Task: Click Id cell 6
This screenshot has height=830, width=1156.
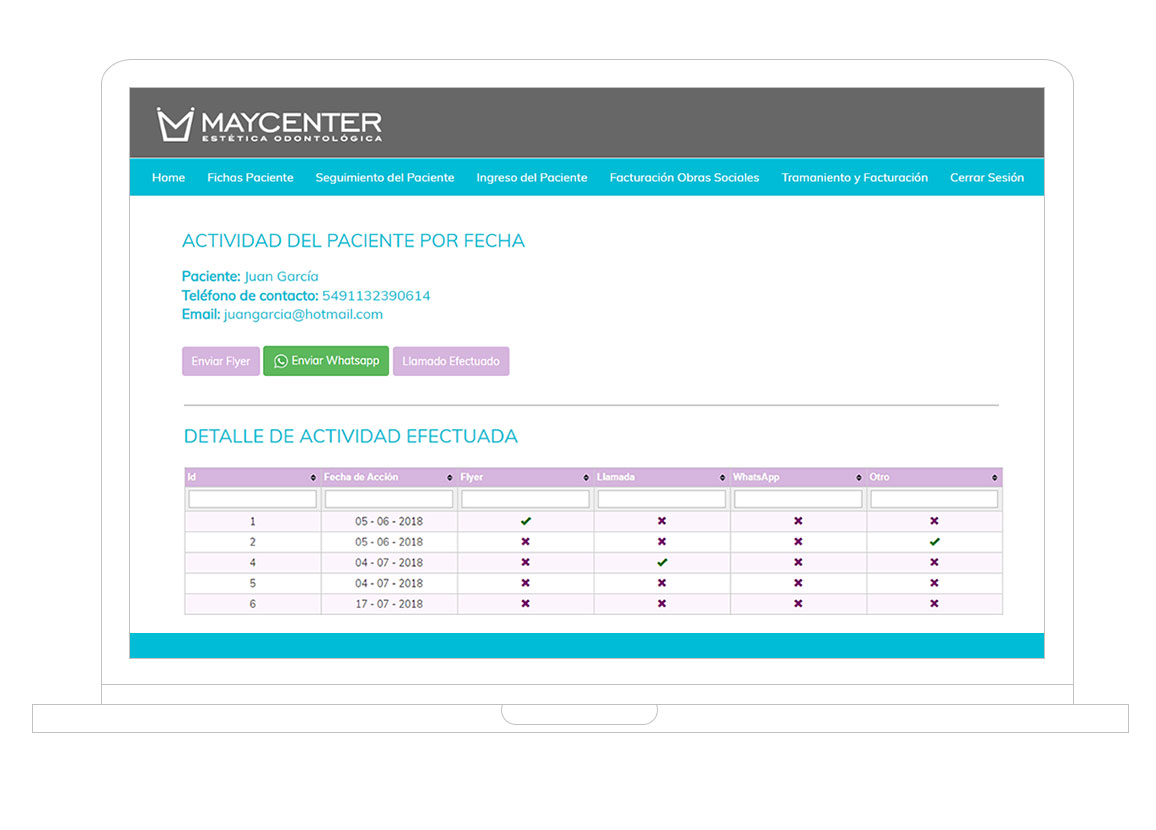Action: click(x=252, y=604)
